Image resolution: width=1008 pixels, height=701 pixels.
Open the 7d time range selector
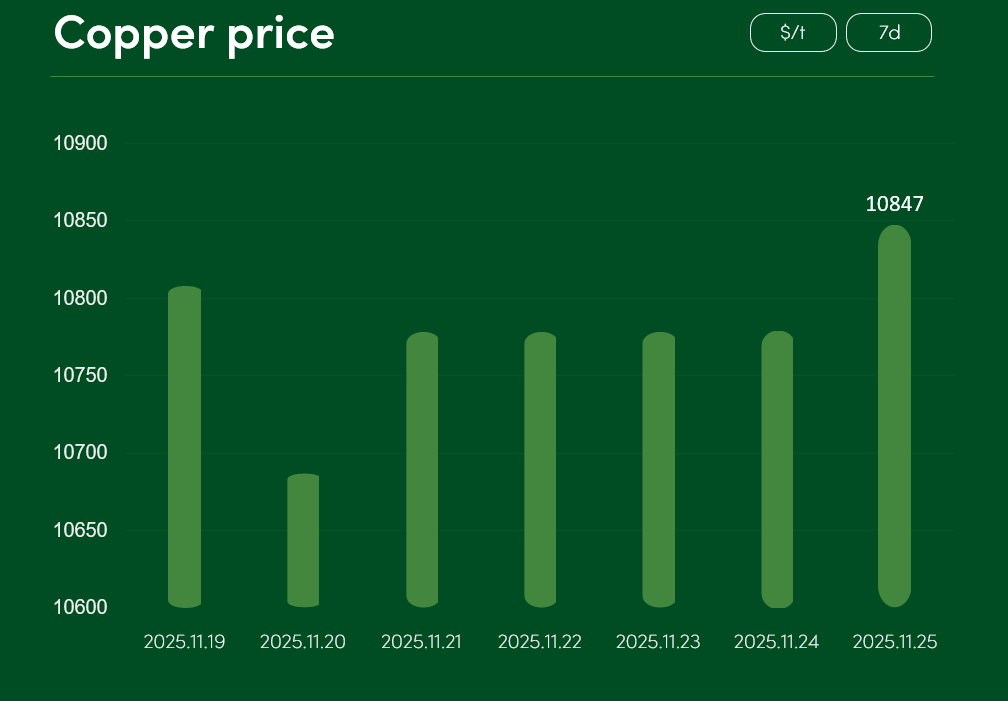pyautogui.click(x=889, y=33)
